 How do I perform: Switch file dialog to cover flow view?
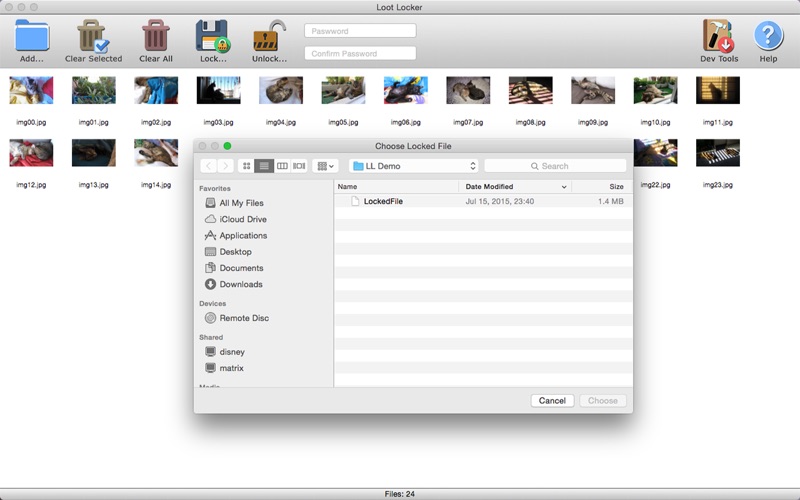(x=299, y=166)
